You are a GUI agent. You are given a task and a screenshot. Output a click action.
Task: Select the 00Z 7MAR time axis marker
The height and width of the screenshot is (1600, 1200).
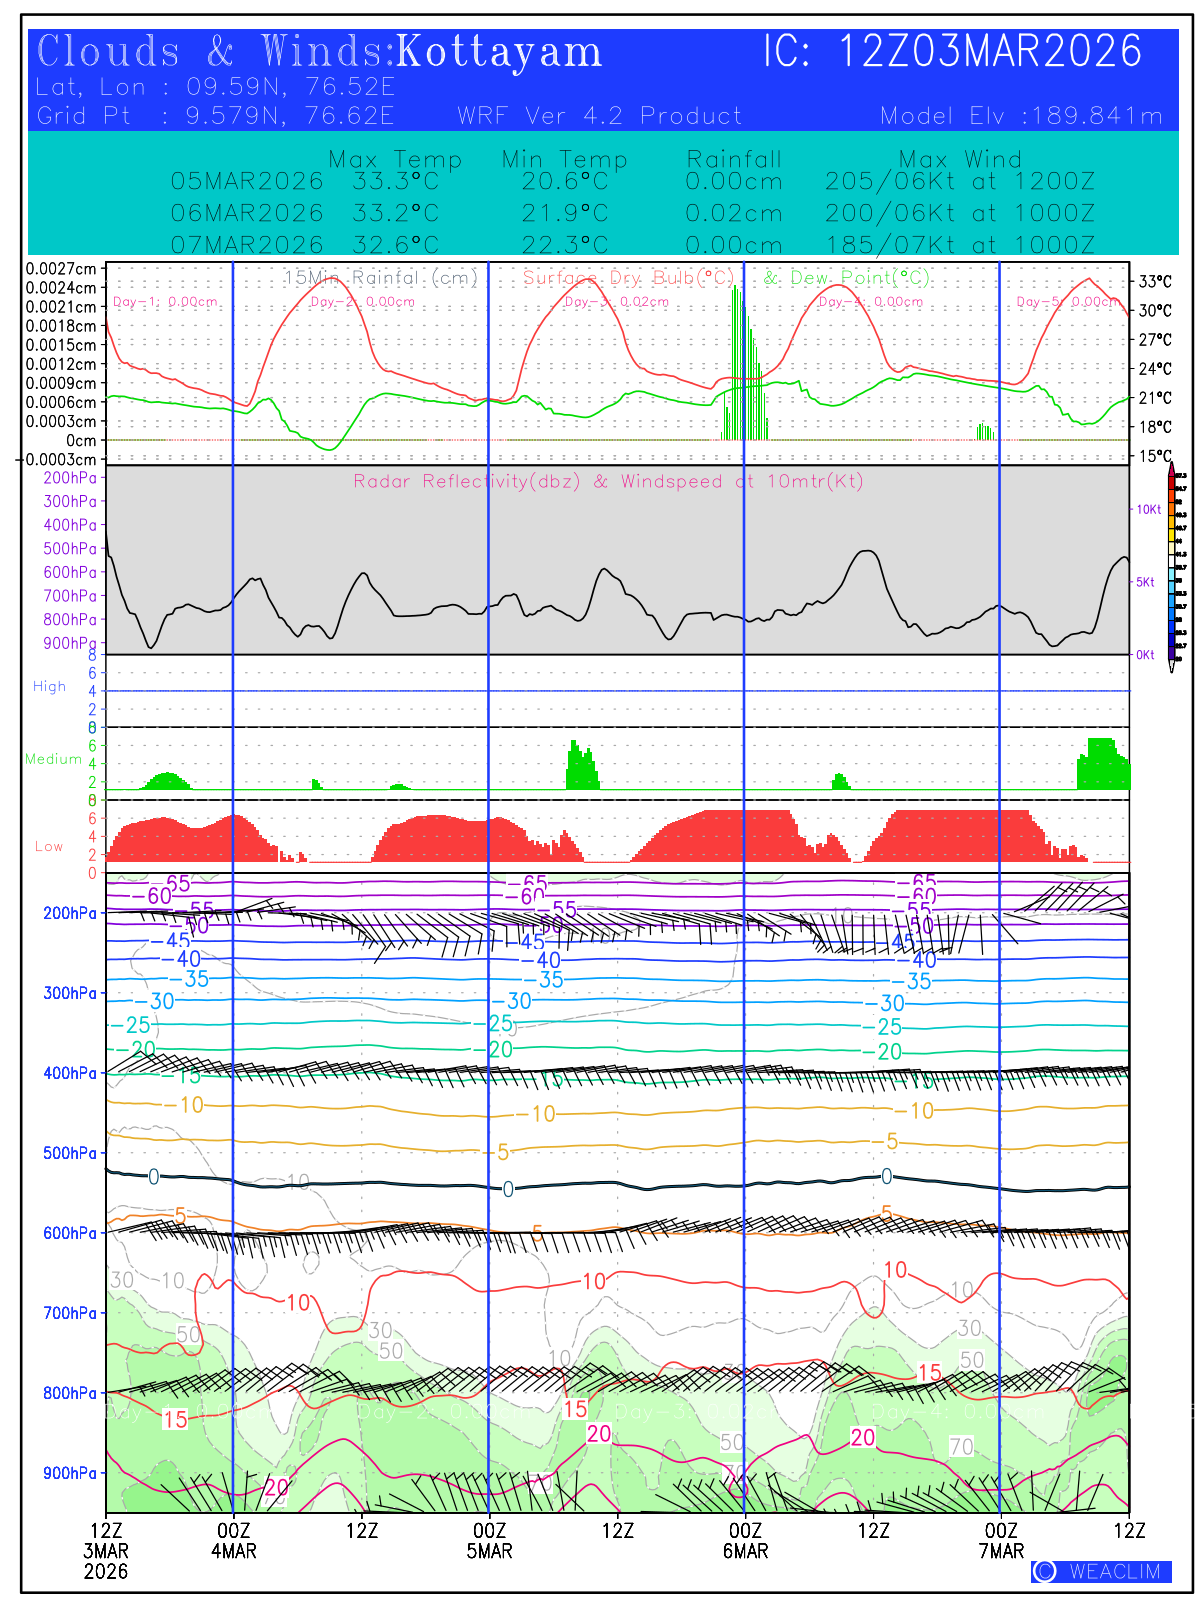point(1001,1540)
